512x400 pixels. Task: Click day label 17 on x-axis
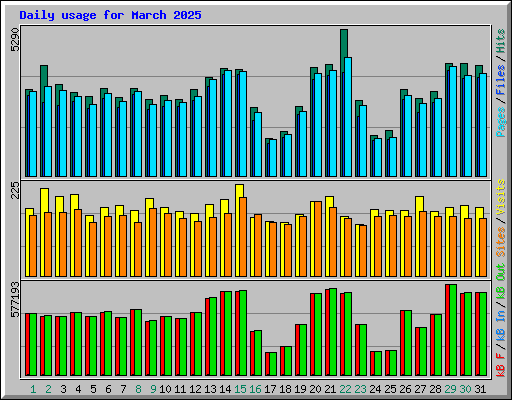tap(270, 389)
